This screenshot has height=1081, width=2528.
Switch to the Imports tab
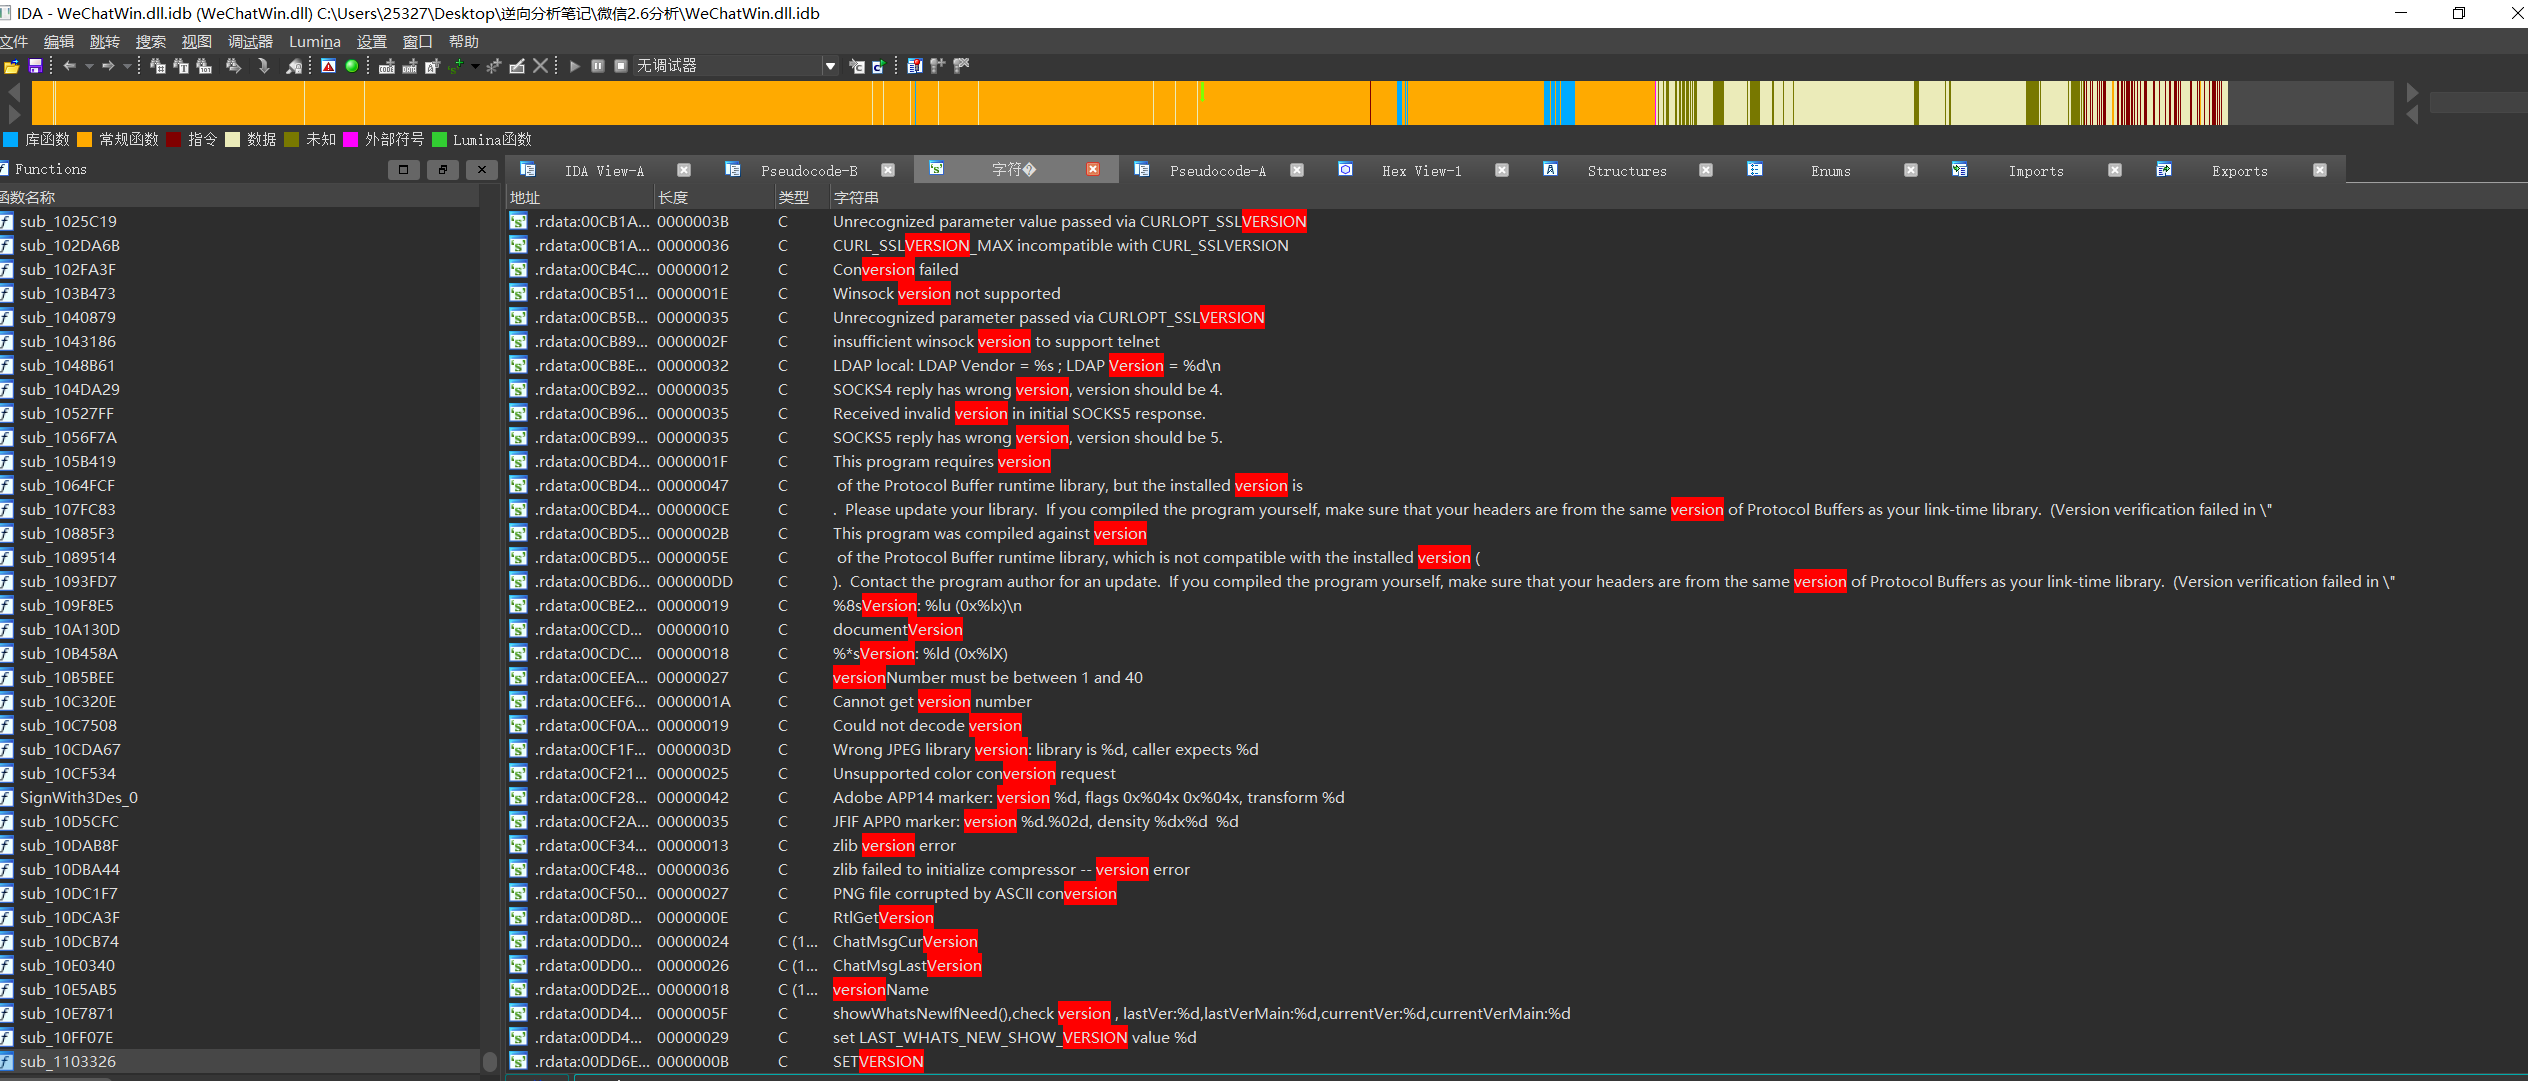pos(2035,171)
